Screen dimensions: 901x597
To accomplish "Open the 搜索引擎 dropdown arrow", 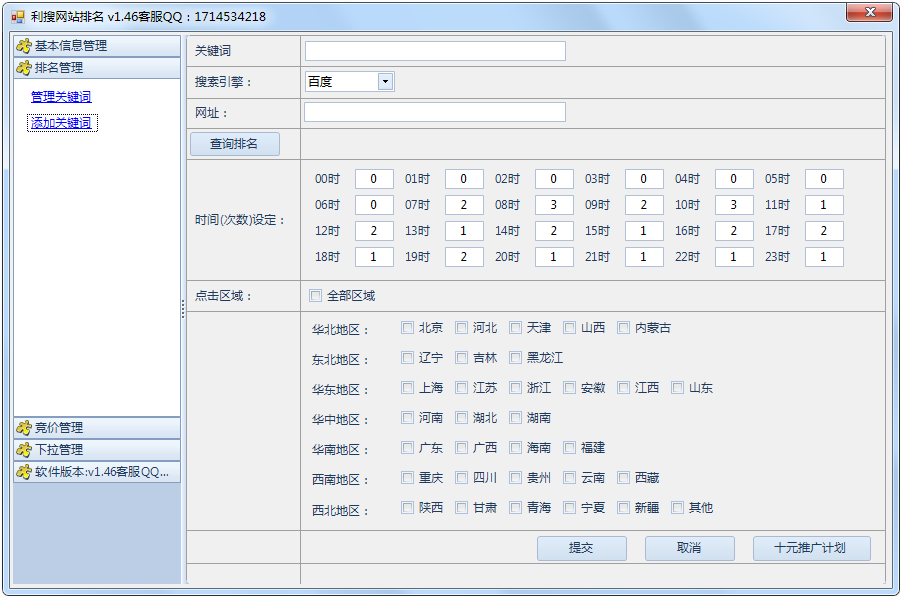I will pyautogui.click(x=386, y=82).
